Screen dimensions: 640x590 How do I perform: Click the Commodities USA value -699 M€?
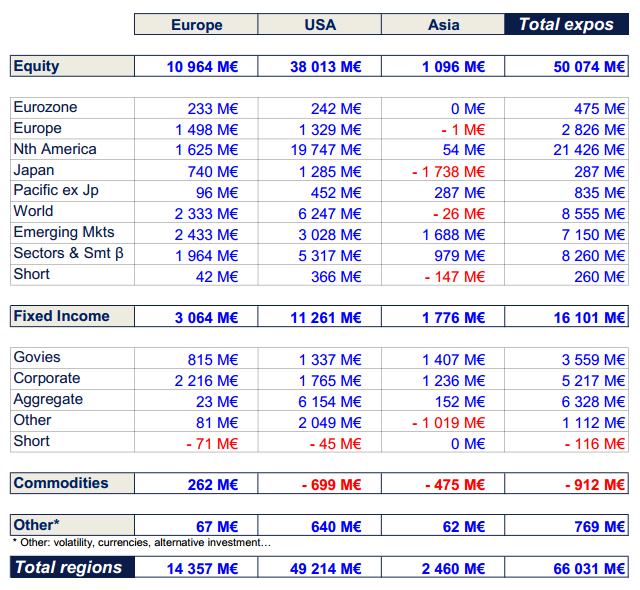click(x=331, y=484)
